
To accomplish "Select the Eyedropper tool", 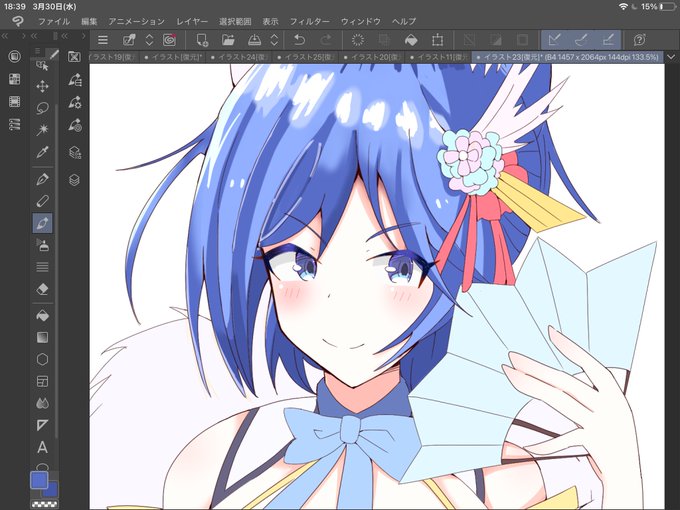I will tap(42, 152).
